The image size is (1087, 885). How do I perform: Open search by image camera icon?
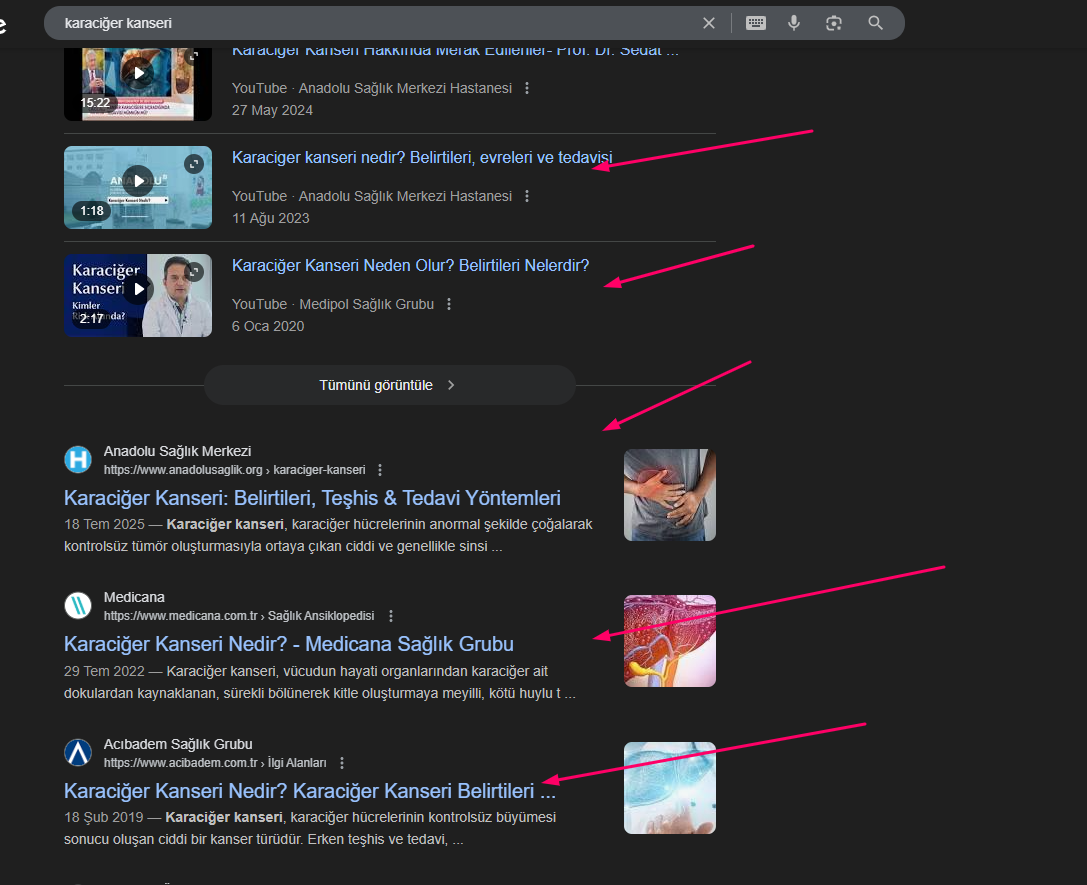pos(834,23)
